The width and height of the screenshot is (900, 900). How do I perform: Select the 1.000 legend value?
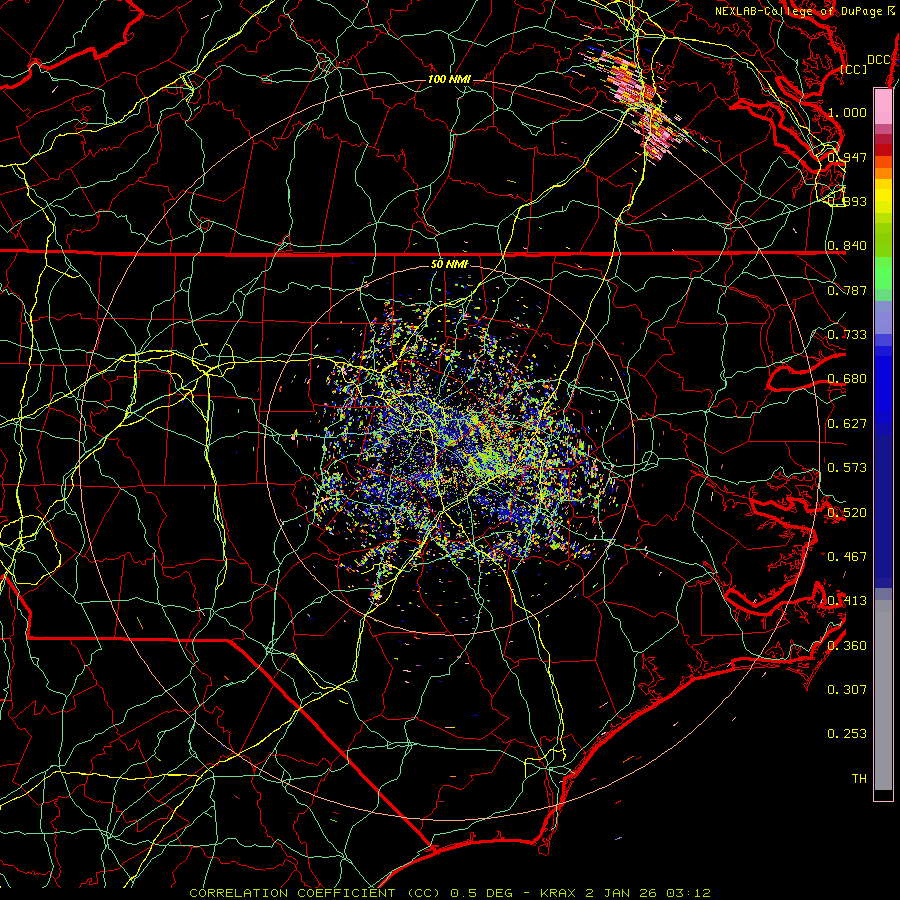pos(847,112)
